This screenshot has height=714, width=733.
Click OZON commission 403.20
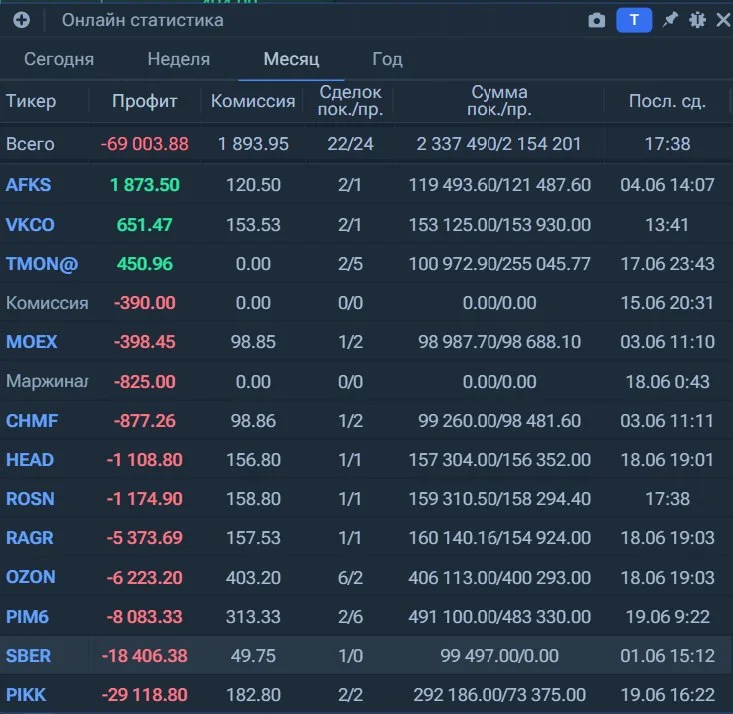[x=253, y=578]
